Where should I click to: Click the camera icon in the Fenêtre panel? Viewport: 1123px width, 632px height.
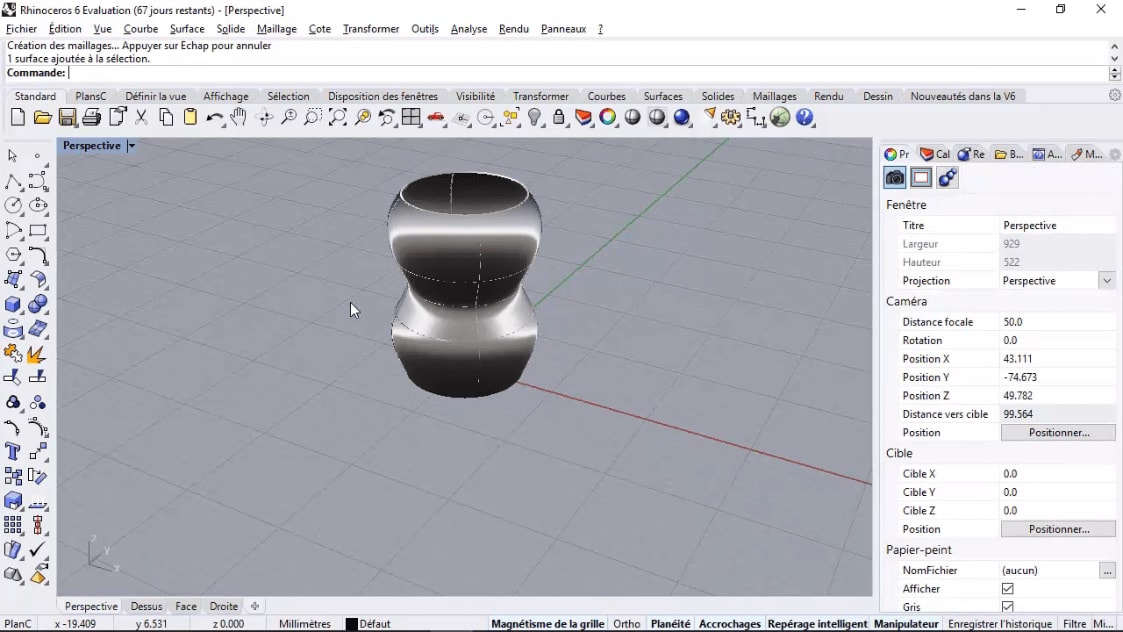coord(894,177)
